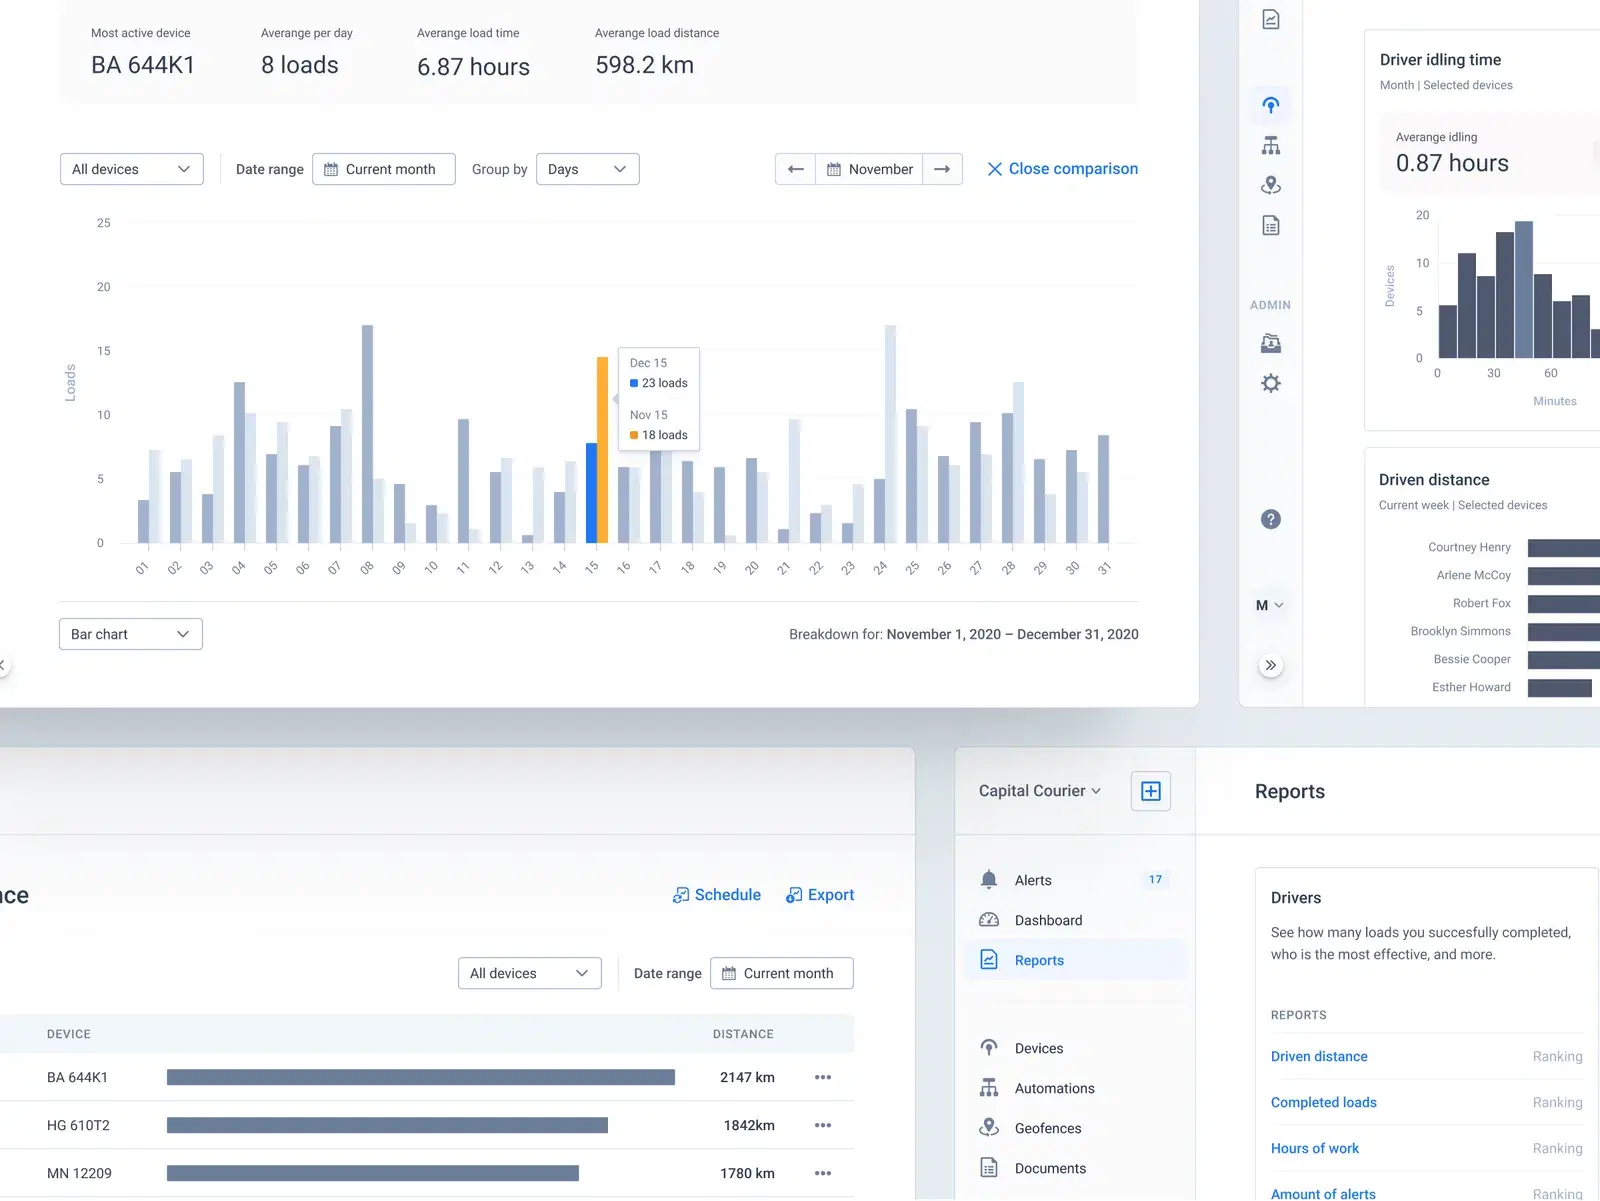Open the user M account menu
This screenshot has width=1600, height=1201.
click(1270, 605)
